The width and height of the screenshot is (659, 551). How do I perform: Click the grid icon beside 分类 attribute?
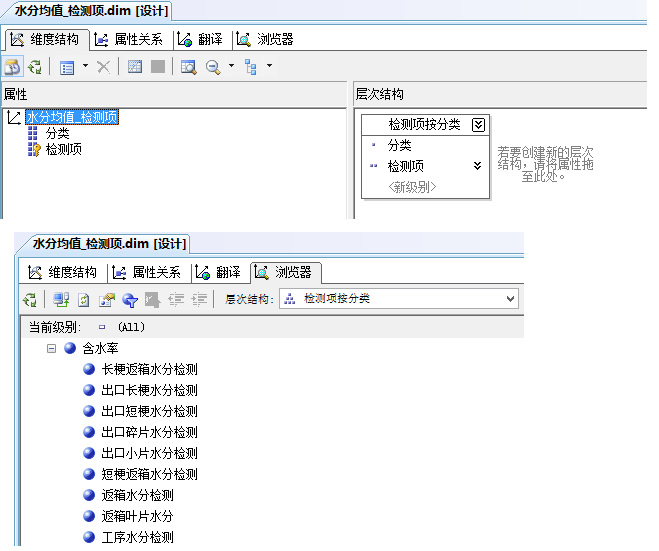click(33, 133)
